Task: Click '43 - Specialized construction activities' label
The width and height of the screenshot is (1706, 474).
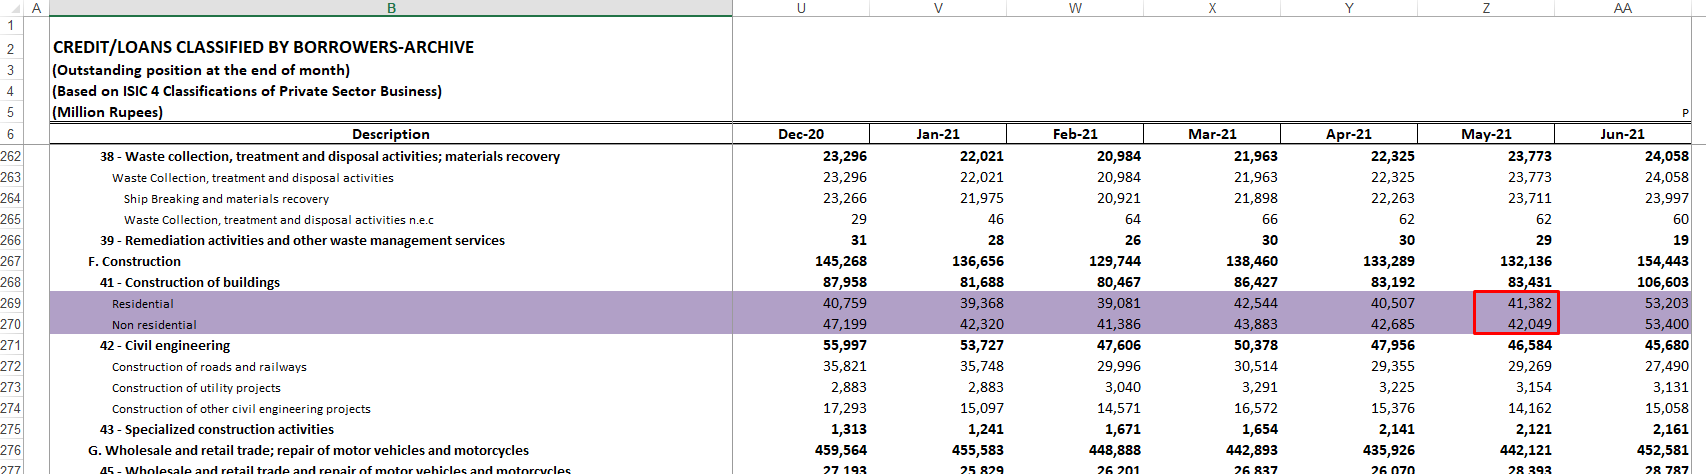Action: [217, 429]
